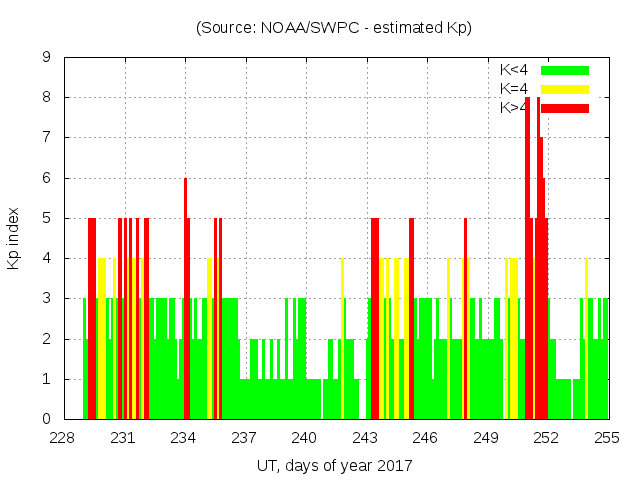Select x-axis tick label 228
Image resolution: width=640 pixels, height=480 pixels.
point(64,437)
